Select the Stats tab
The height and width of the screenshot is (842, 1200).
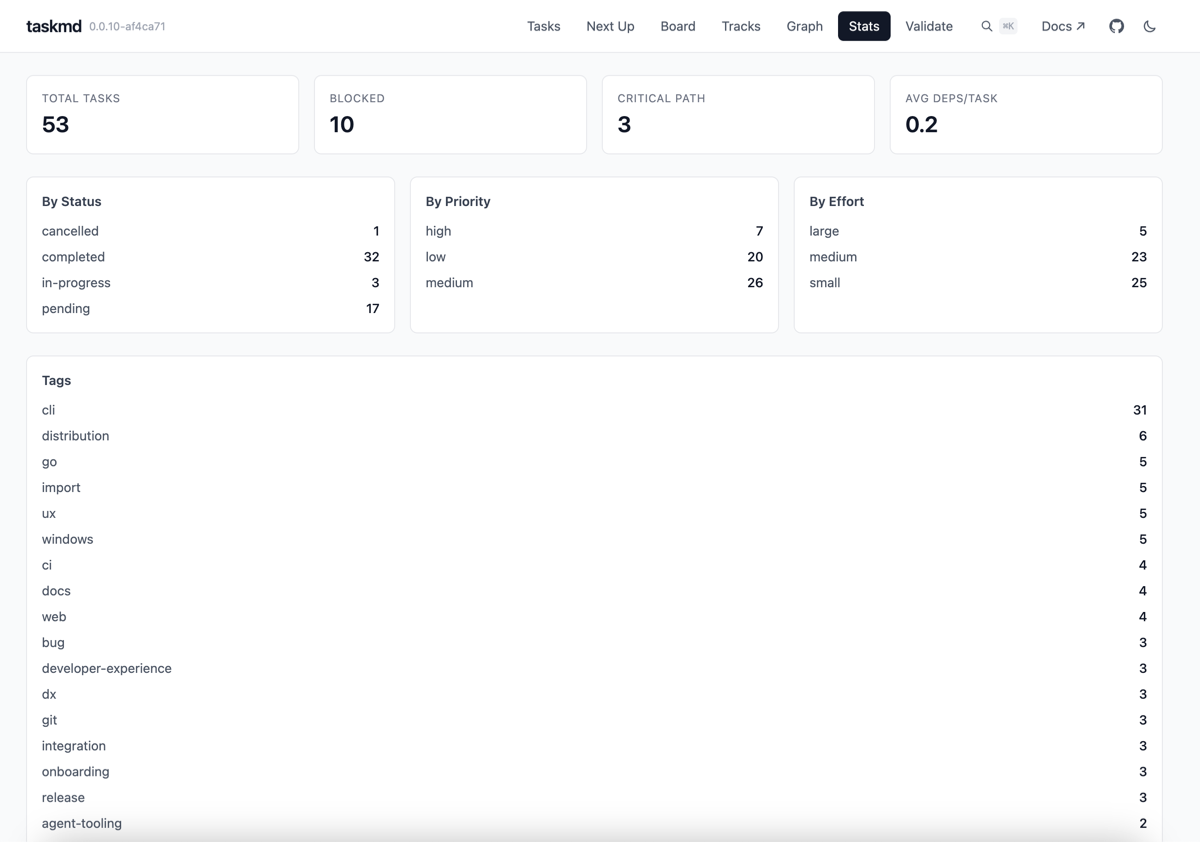click(864, 26)
